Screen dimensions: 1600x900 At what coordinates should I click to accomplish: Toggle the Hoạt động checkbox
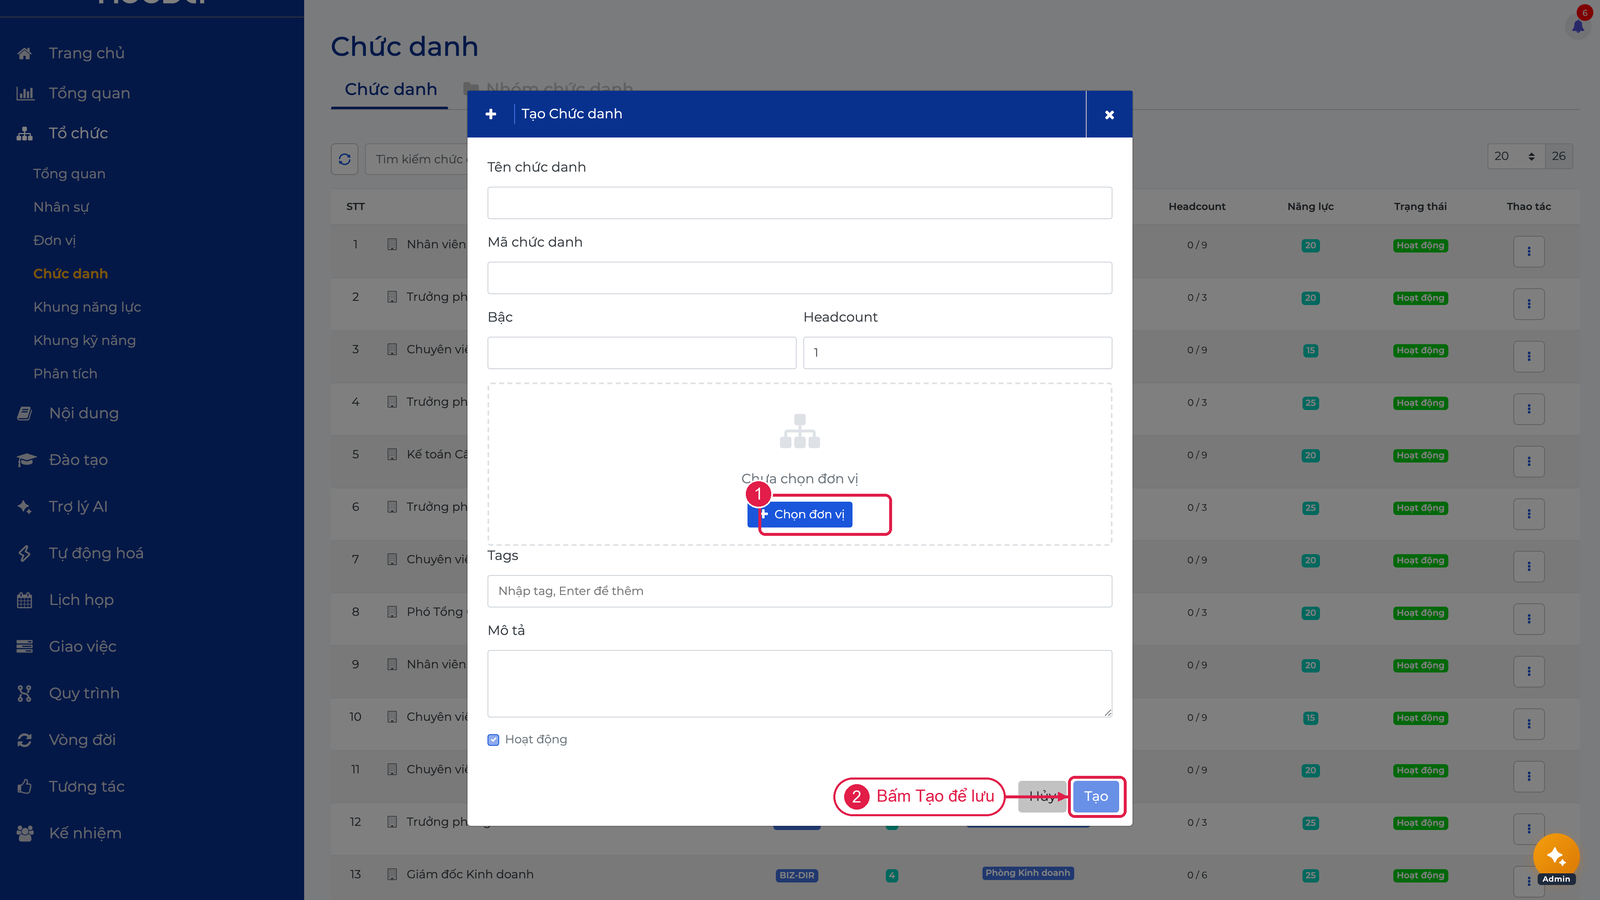coord(493,740)
